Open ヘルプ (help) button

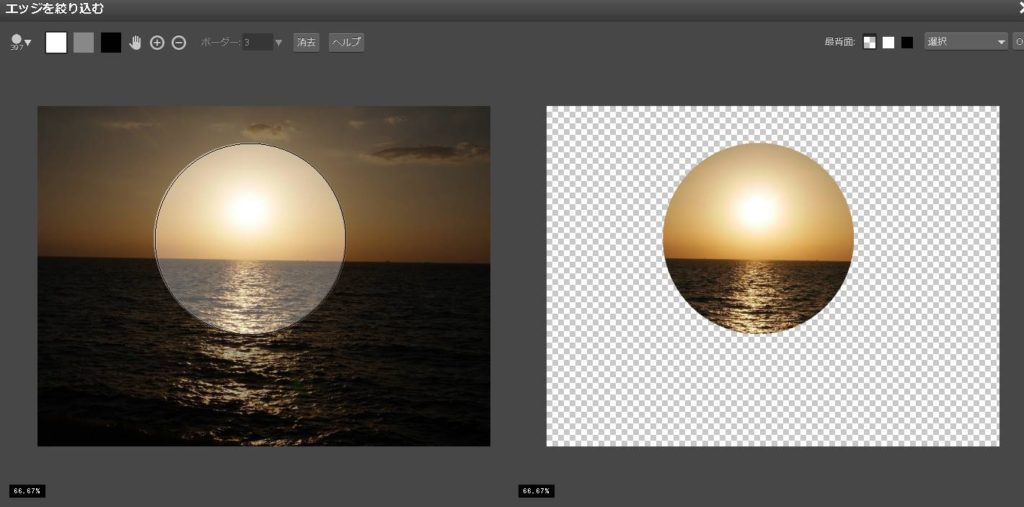coord(346,42)
